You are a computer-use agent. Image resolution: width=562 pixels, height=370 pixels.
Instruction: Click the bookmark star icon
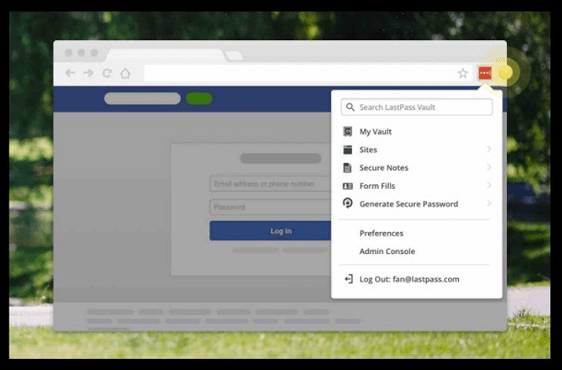pos(463,73)
